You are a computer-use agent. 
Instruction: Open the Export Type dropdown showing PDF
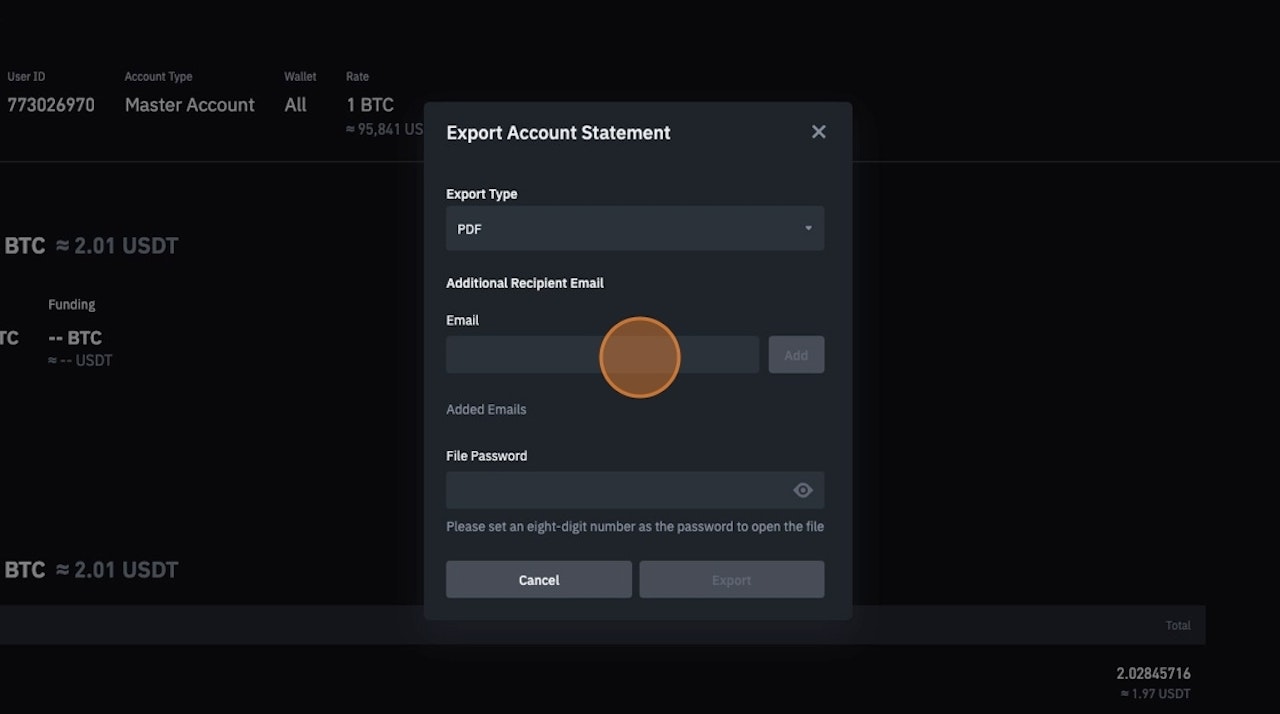pos(634,228)
